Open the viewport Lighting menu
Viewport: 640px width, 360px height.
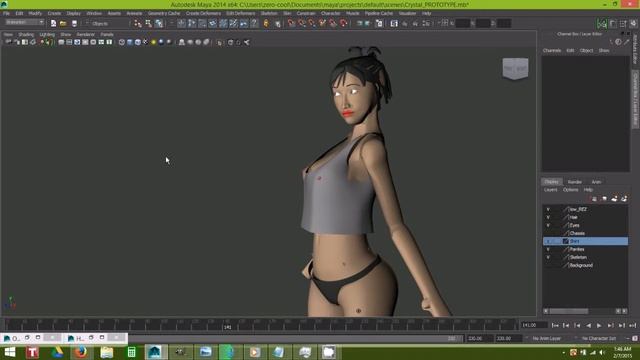(47, 35)
